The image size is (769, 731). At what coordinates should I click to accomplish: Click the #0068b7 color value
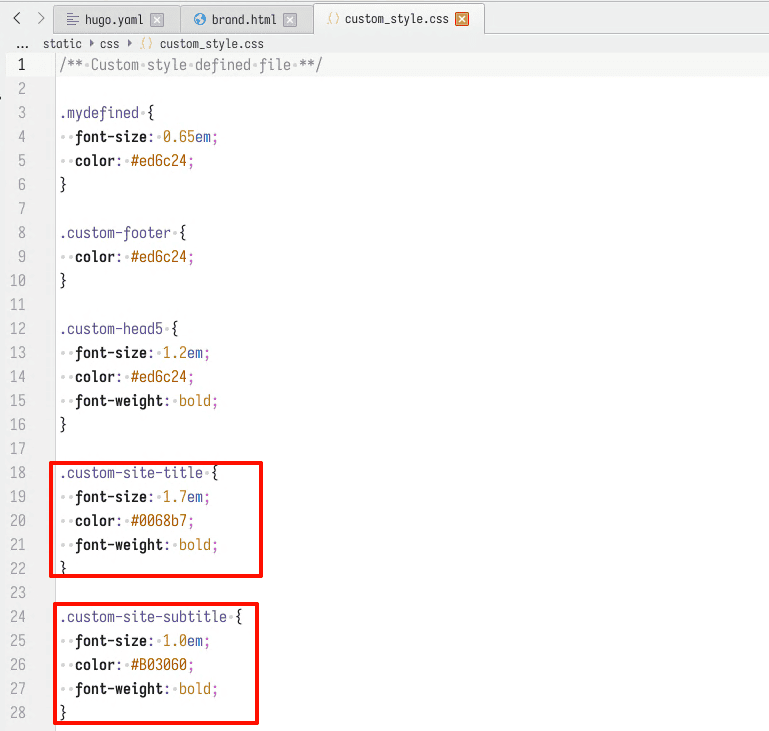point(162,521)
